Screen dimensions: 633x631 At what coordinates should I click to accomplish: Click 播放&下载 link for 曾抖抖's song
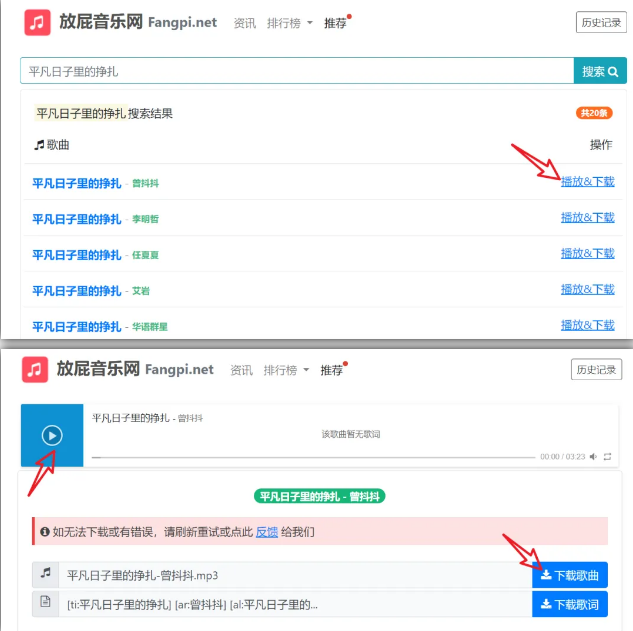[x=587, y=182]
